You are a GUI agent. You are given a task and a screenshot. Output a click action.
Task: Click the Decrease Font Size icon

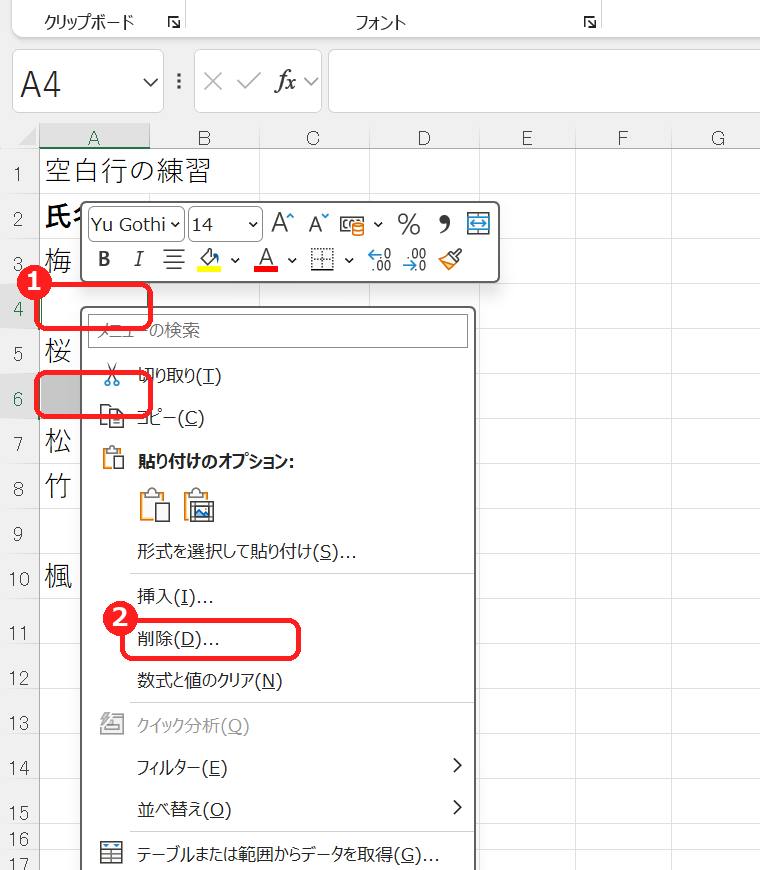click(318, 224)
